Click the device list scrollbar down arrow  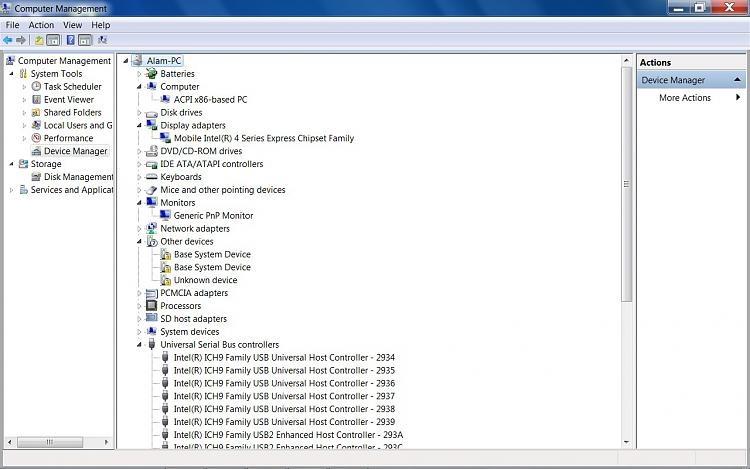(x=627, y=443)
